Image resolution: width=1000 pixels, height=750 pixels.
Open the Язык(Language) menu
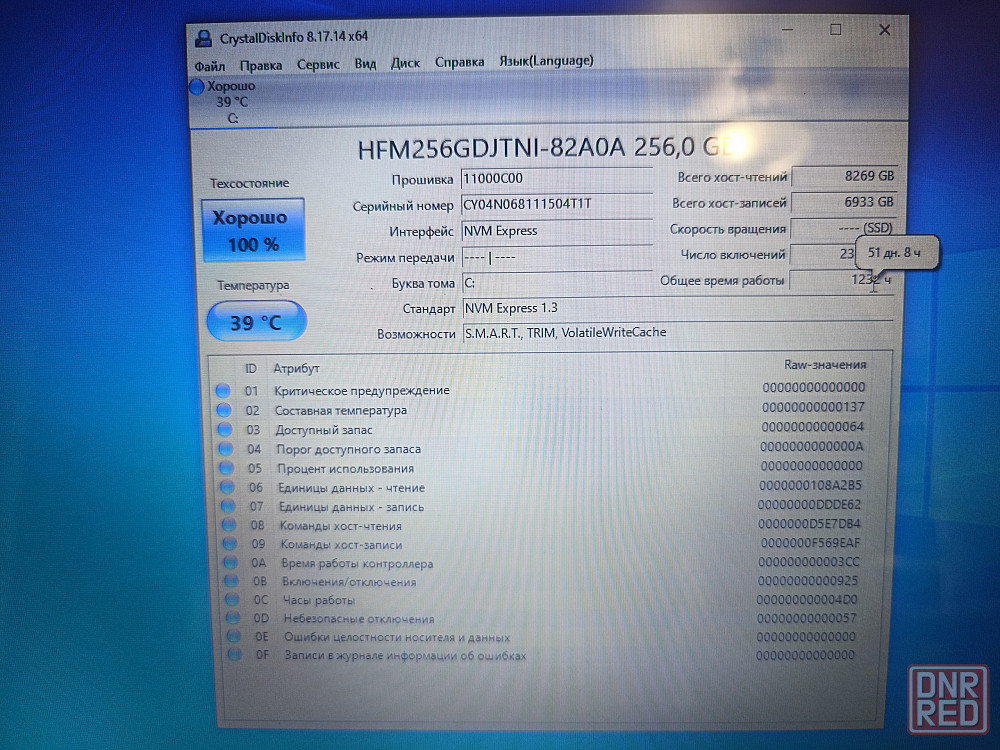(546, 61)
